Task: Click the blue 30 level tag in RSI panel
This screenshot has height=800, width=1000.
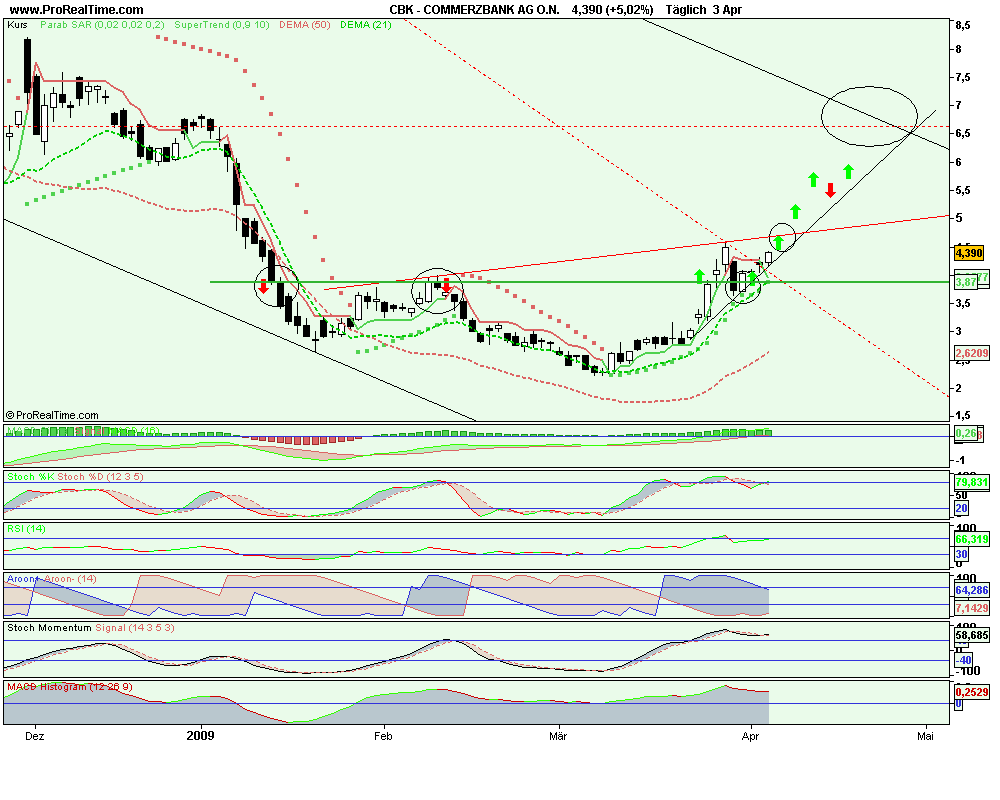Action: tap(961, 554)
